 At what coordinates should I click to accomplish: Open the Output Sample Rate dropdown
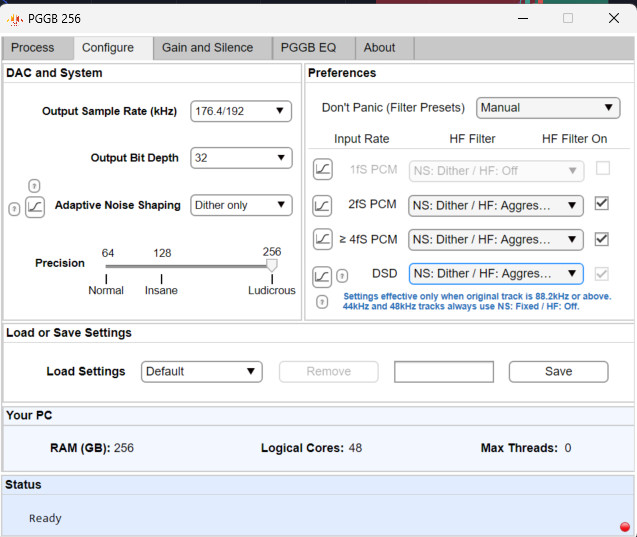coord(241,111)
